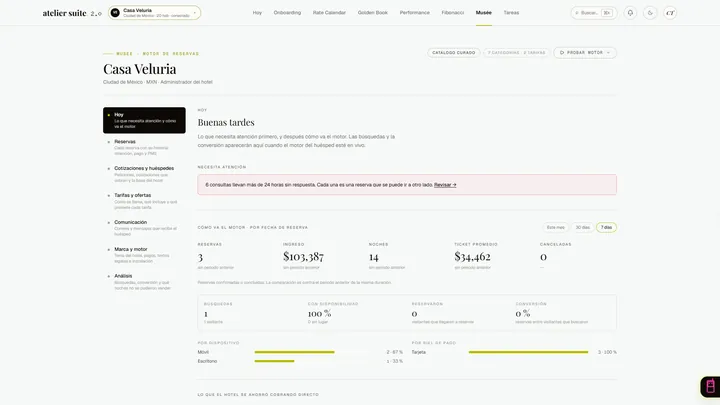Open the Fibonacci tab
The height and width of the screenshot is (405, 720).
[x=453, y=13]
